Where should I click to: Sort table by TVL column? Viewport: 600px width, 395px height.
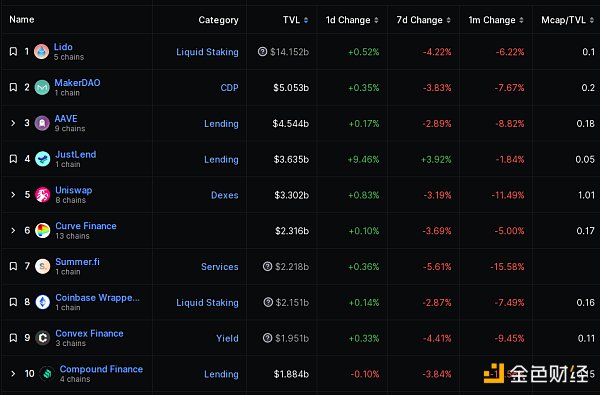coord(295,20)
